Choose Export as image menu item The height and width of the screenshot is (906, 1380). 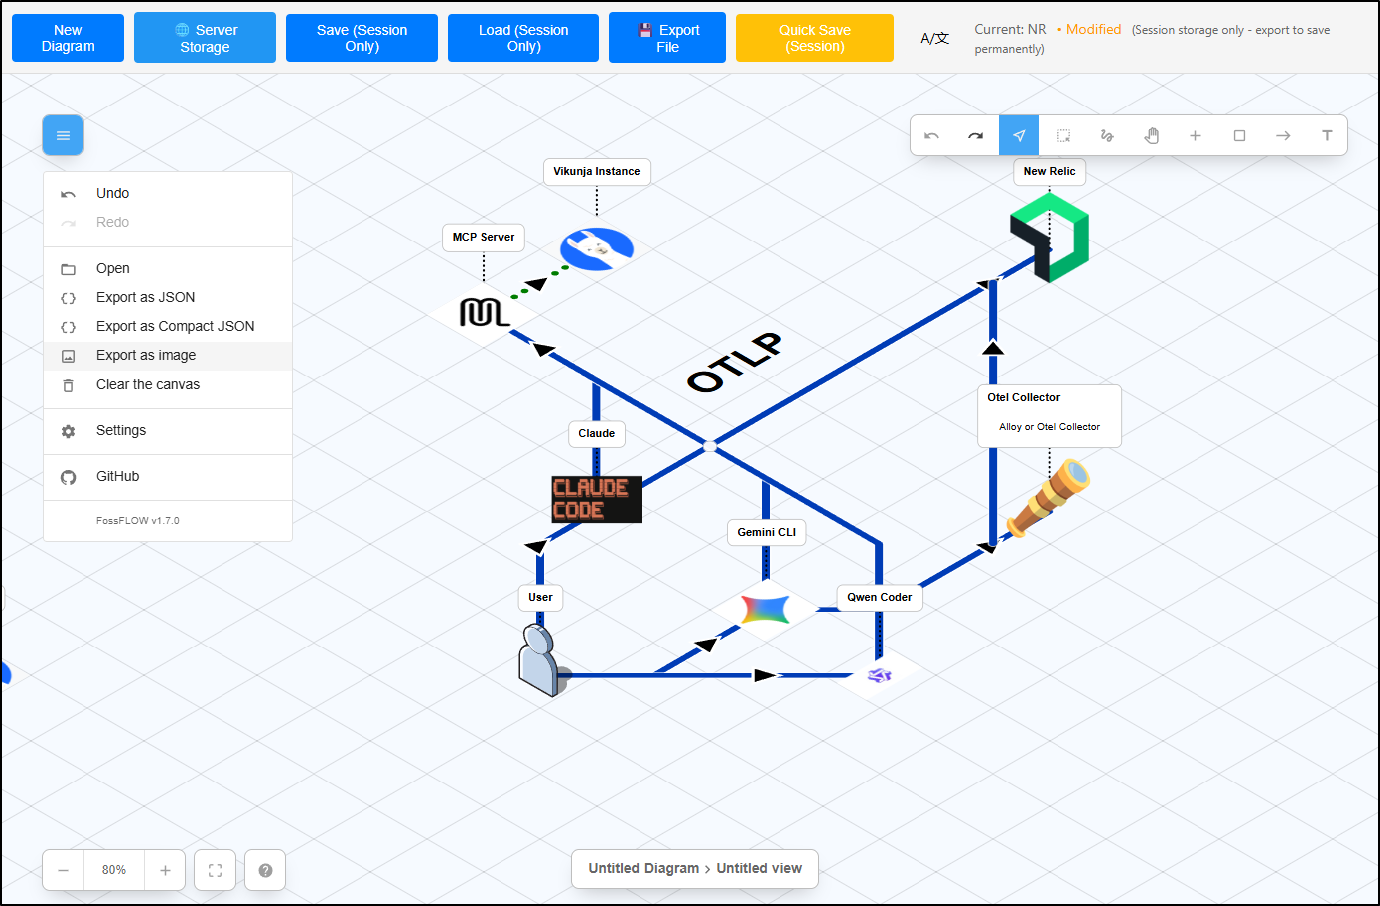(146, 356)
